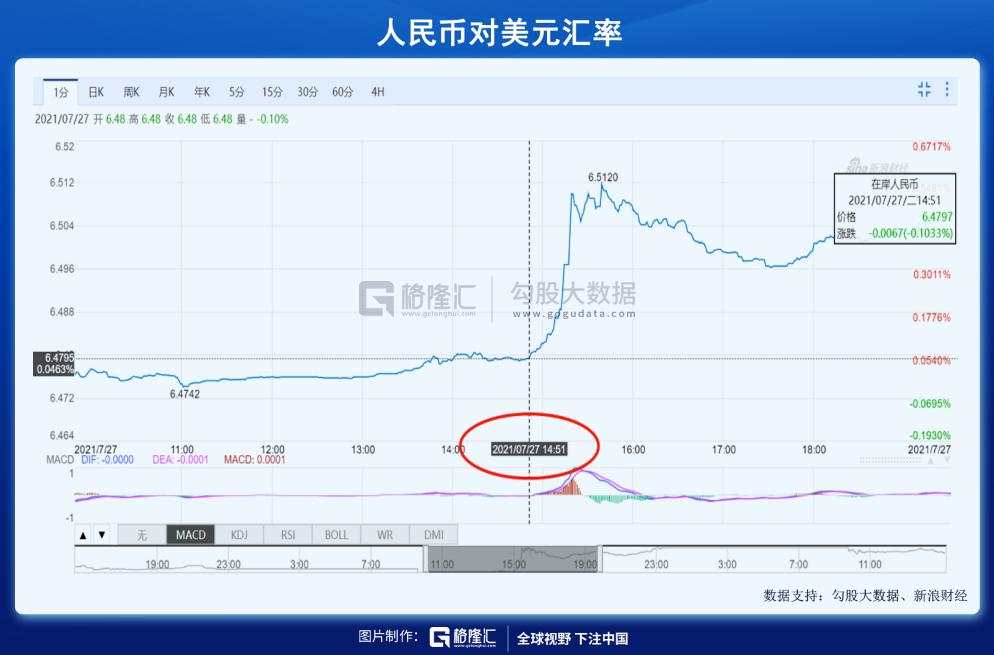
Task: Select the 无 indicator option
Action: [x=142, y=535]
